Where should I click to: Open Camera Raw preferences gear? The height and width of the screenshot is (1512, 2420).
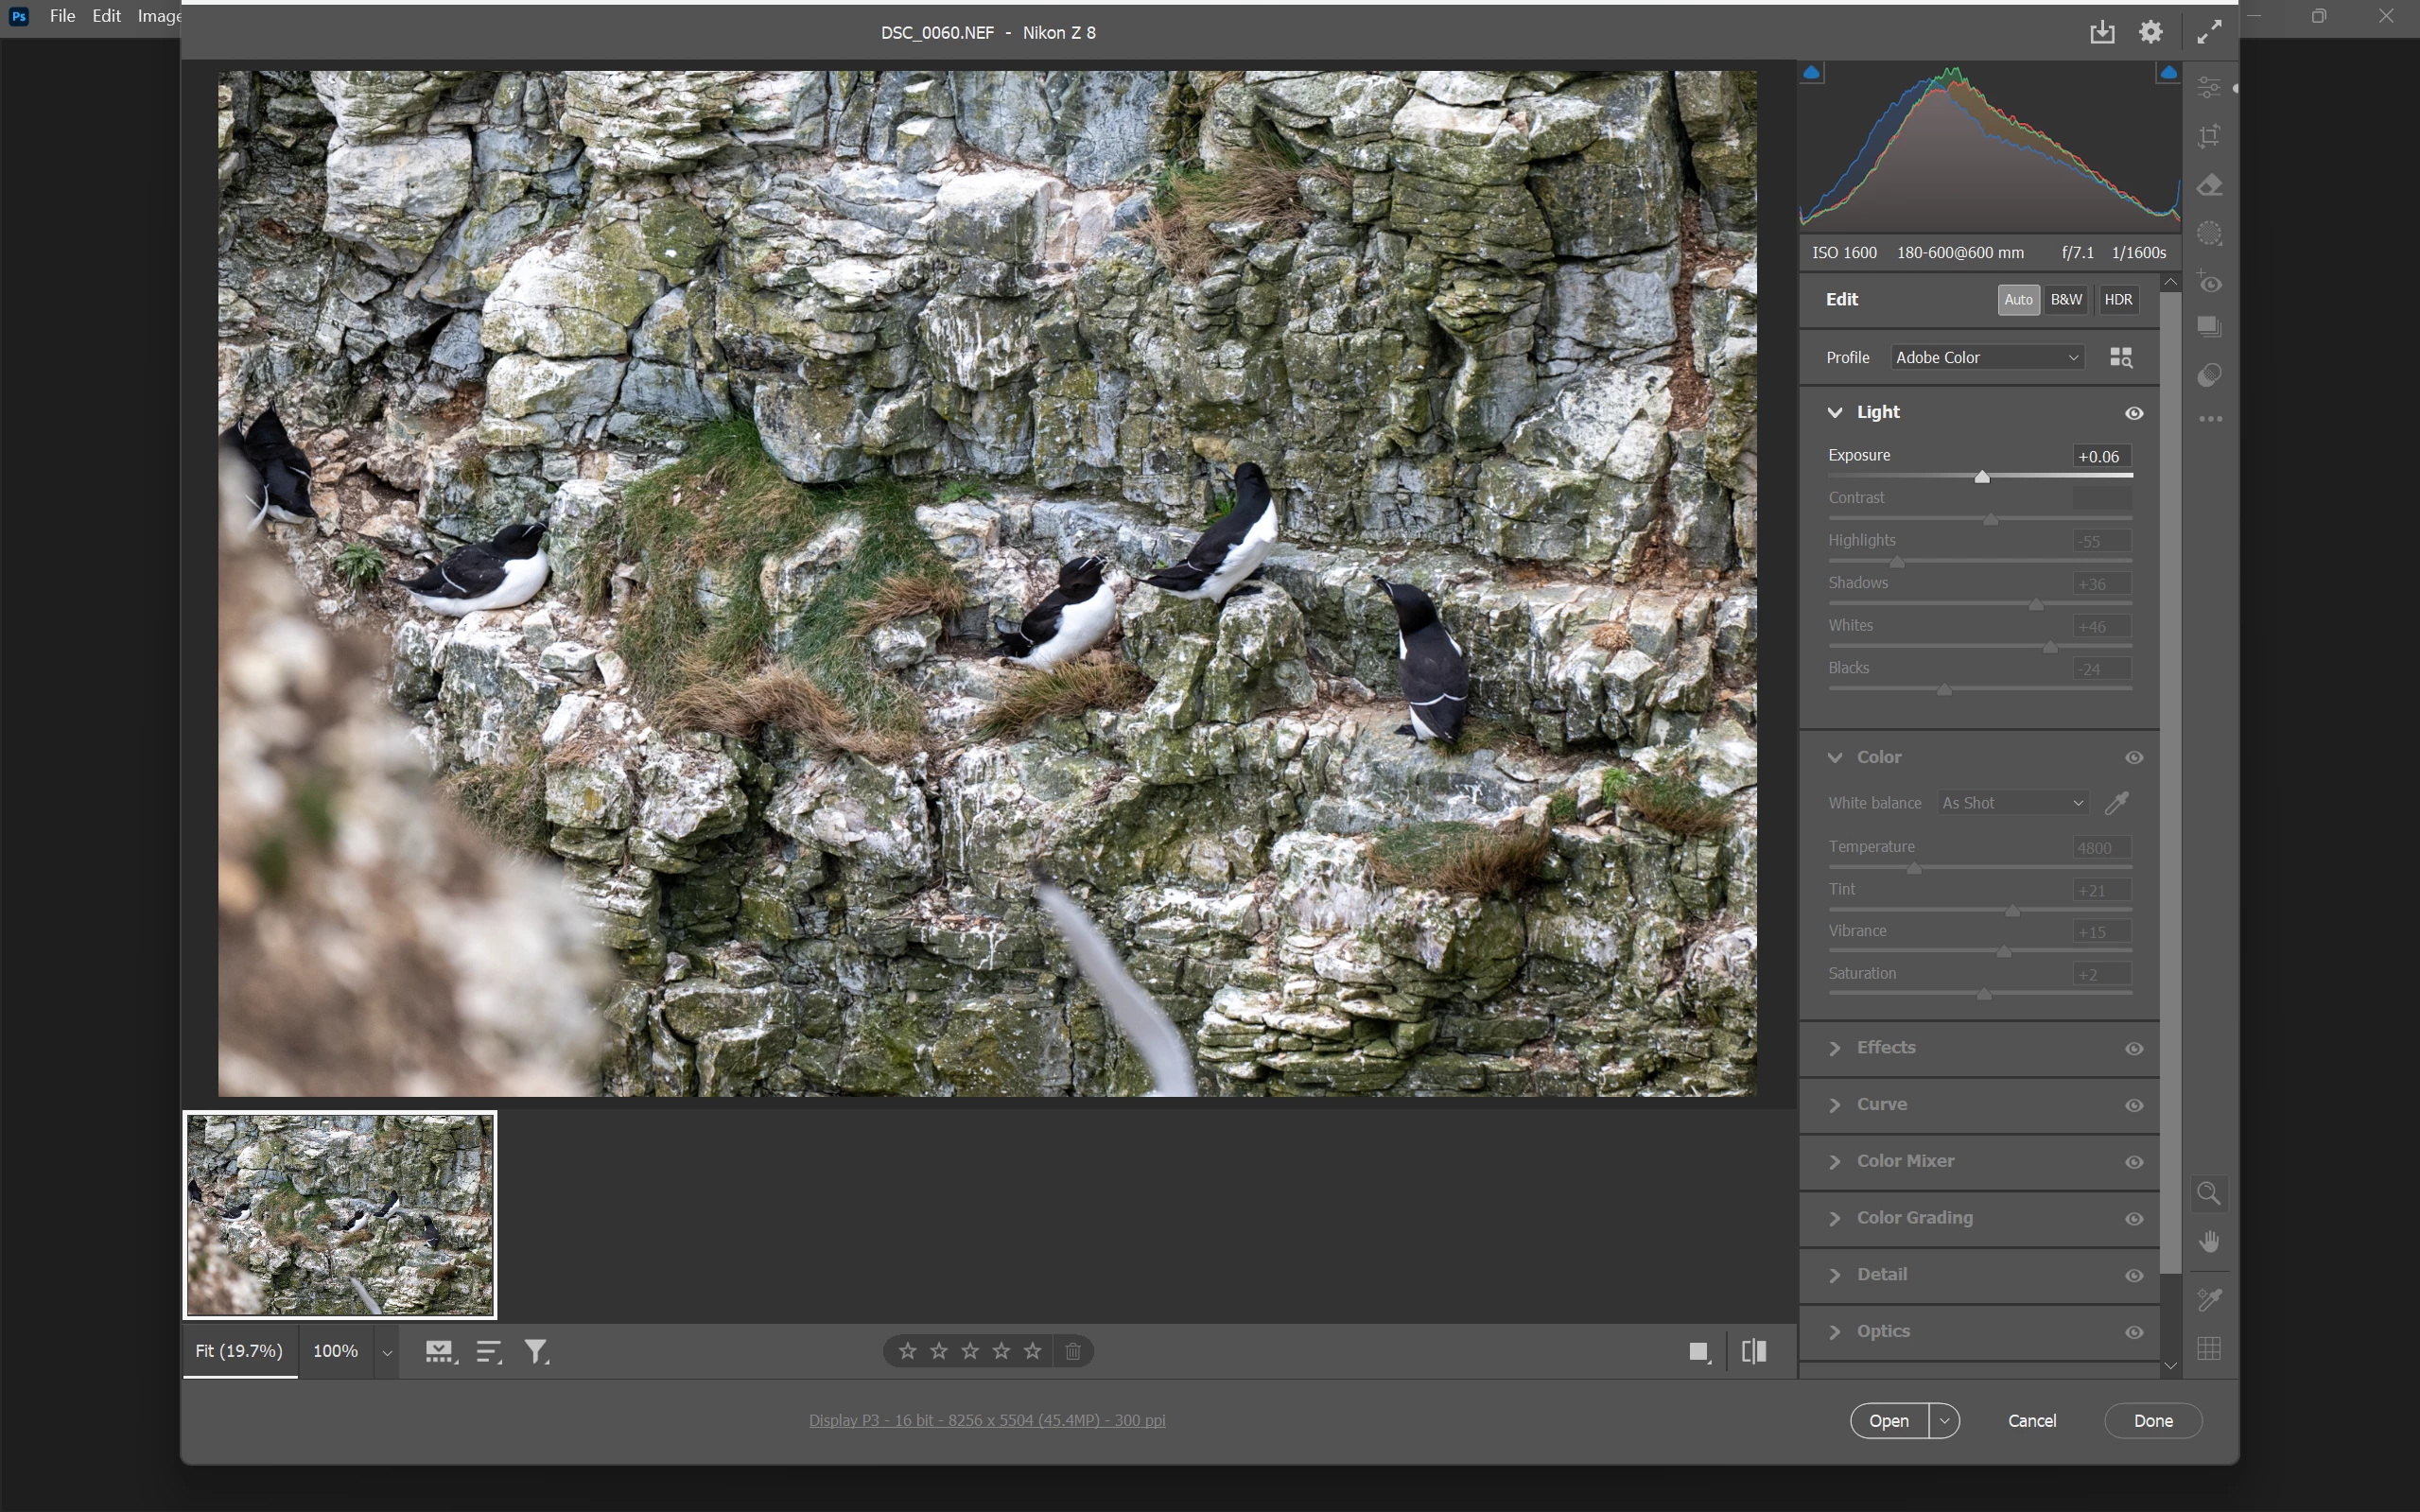coord(2151,32)
